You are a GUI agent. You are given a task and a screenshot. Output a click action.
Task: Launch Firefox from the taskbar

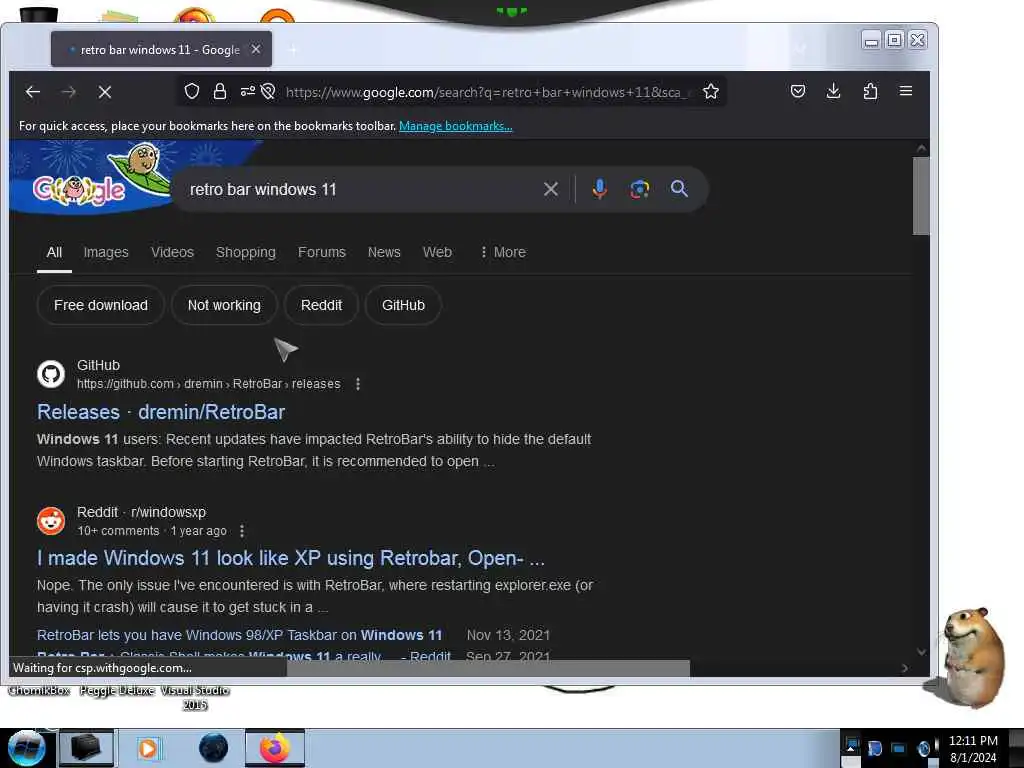[x=275, y=748]
